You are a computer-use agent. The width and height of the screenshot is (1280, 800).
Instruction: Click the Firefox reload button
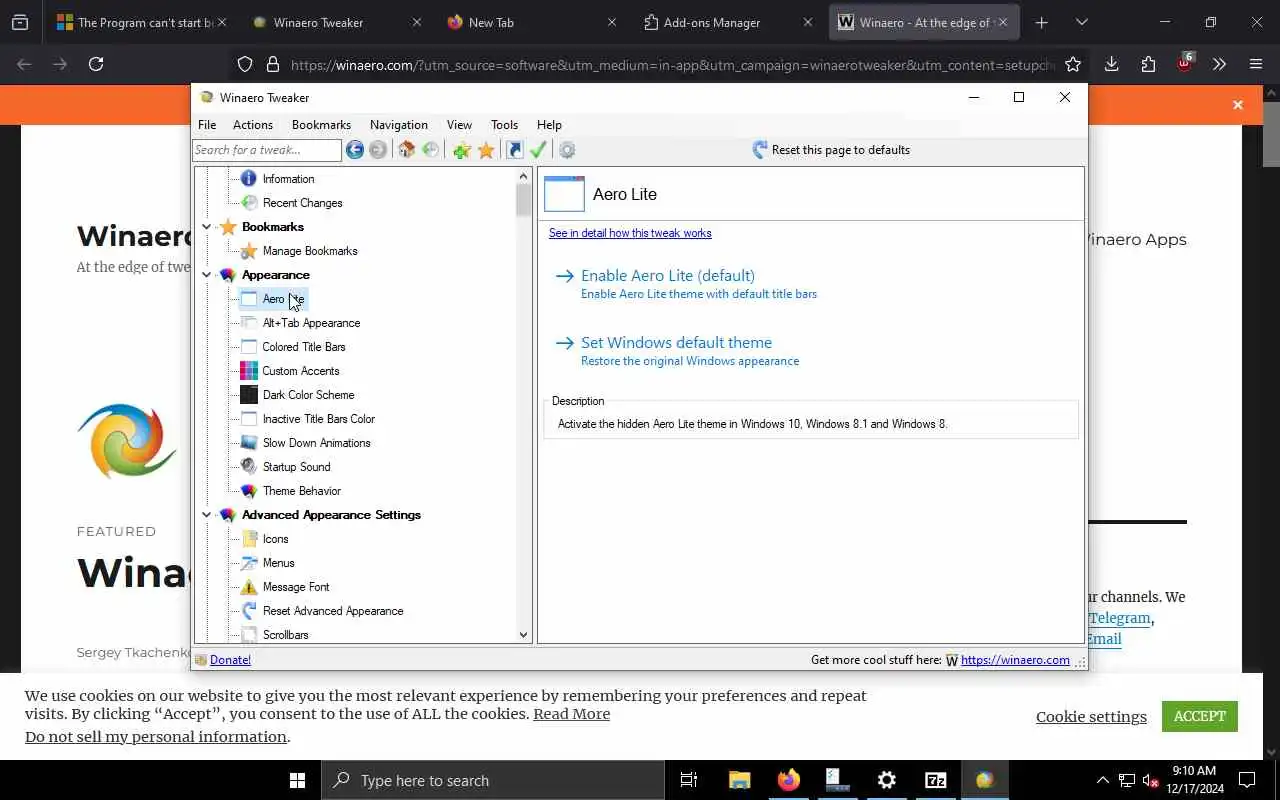(x=96, y=64)
